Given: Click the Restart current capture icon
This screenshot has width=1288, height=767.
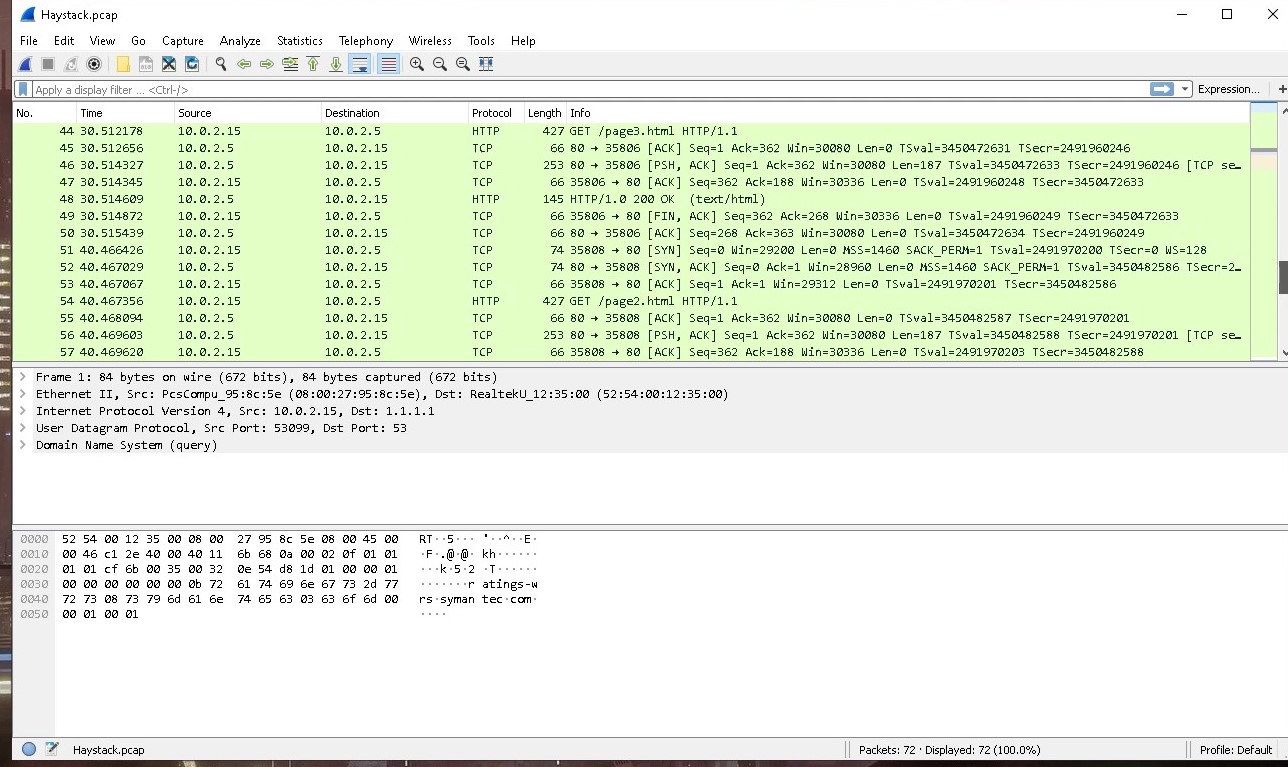Looking at the screenshot, I should pyautogui.click(x=71, y=64).
